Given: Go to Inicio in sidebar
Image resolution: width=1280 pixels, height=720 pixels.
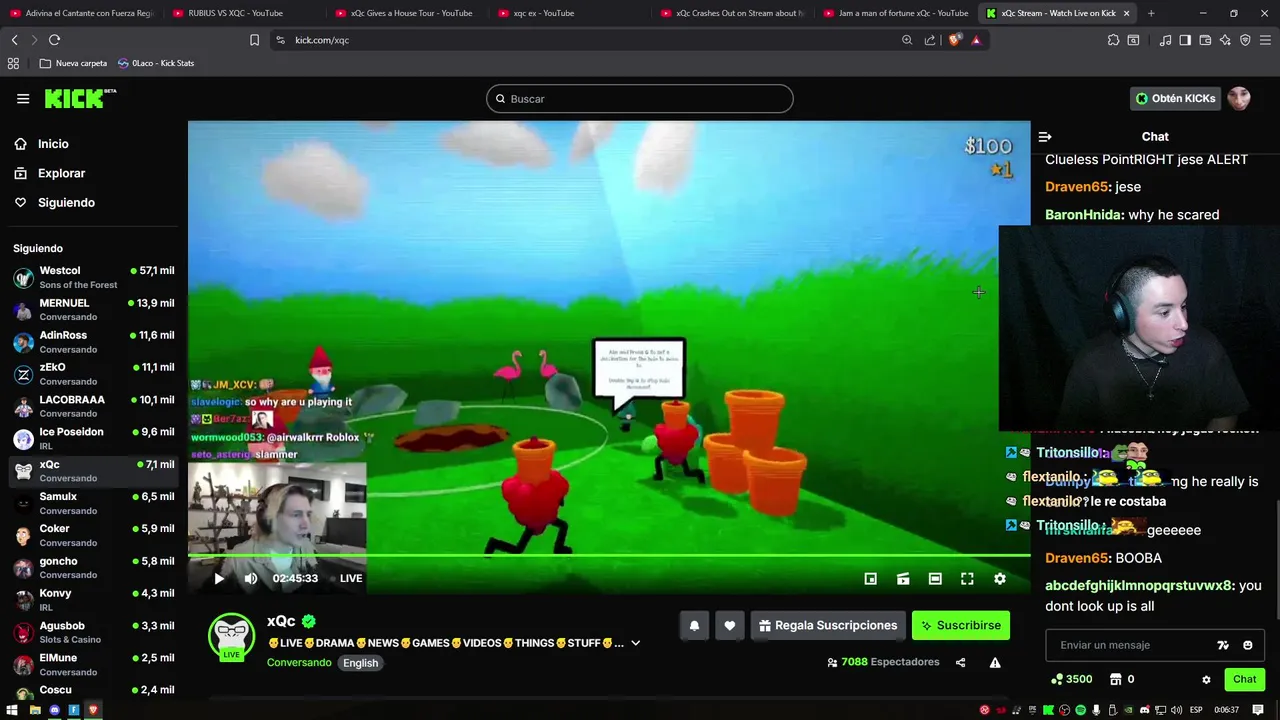Looking at the screenshot, I should point(53,144).
